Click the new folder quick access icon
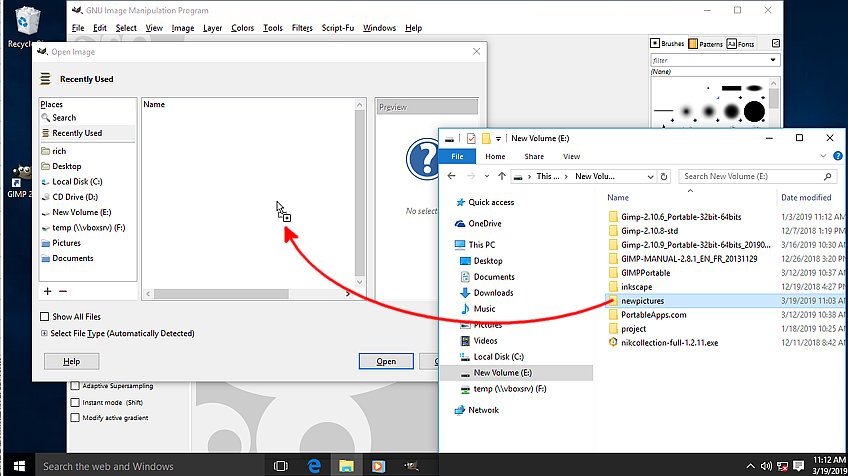This screenshot has height=476, width=848. pos(486,138)
